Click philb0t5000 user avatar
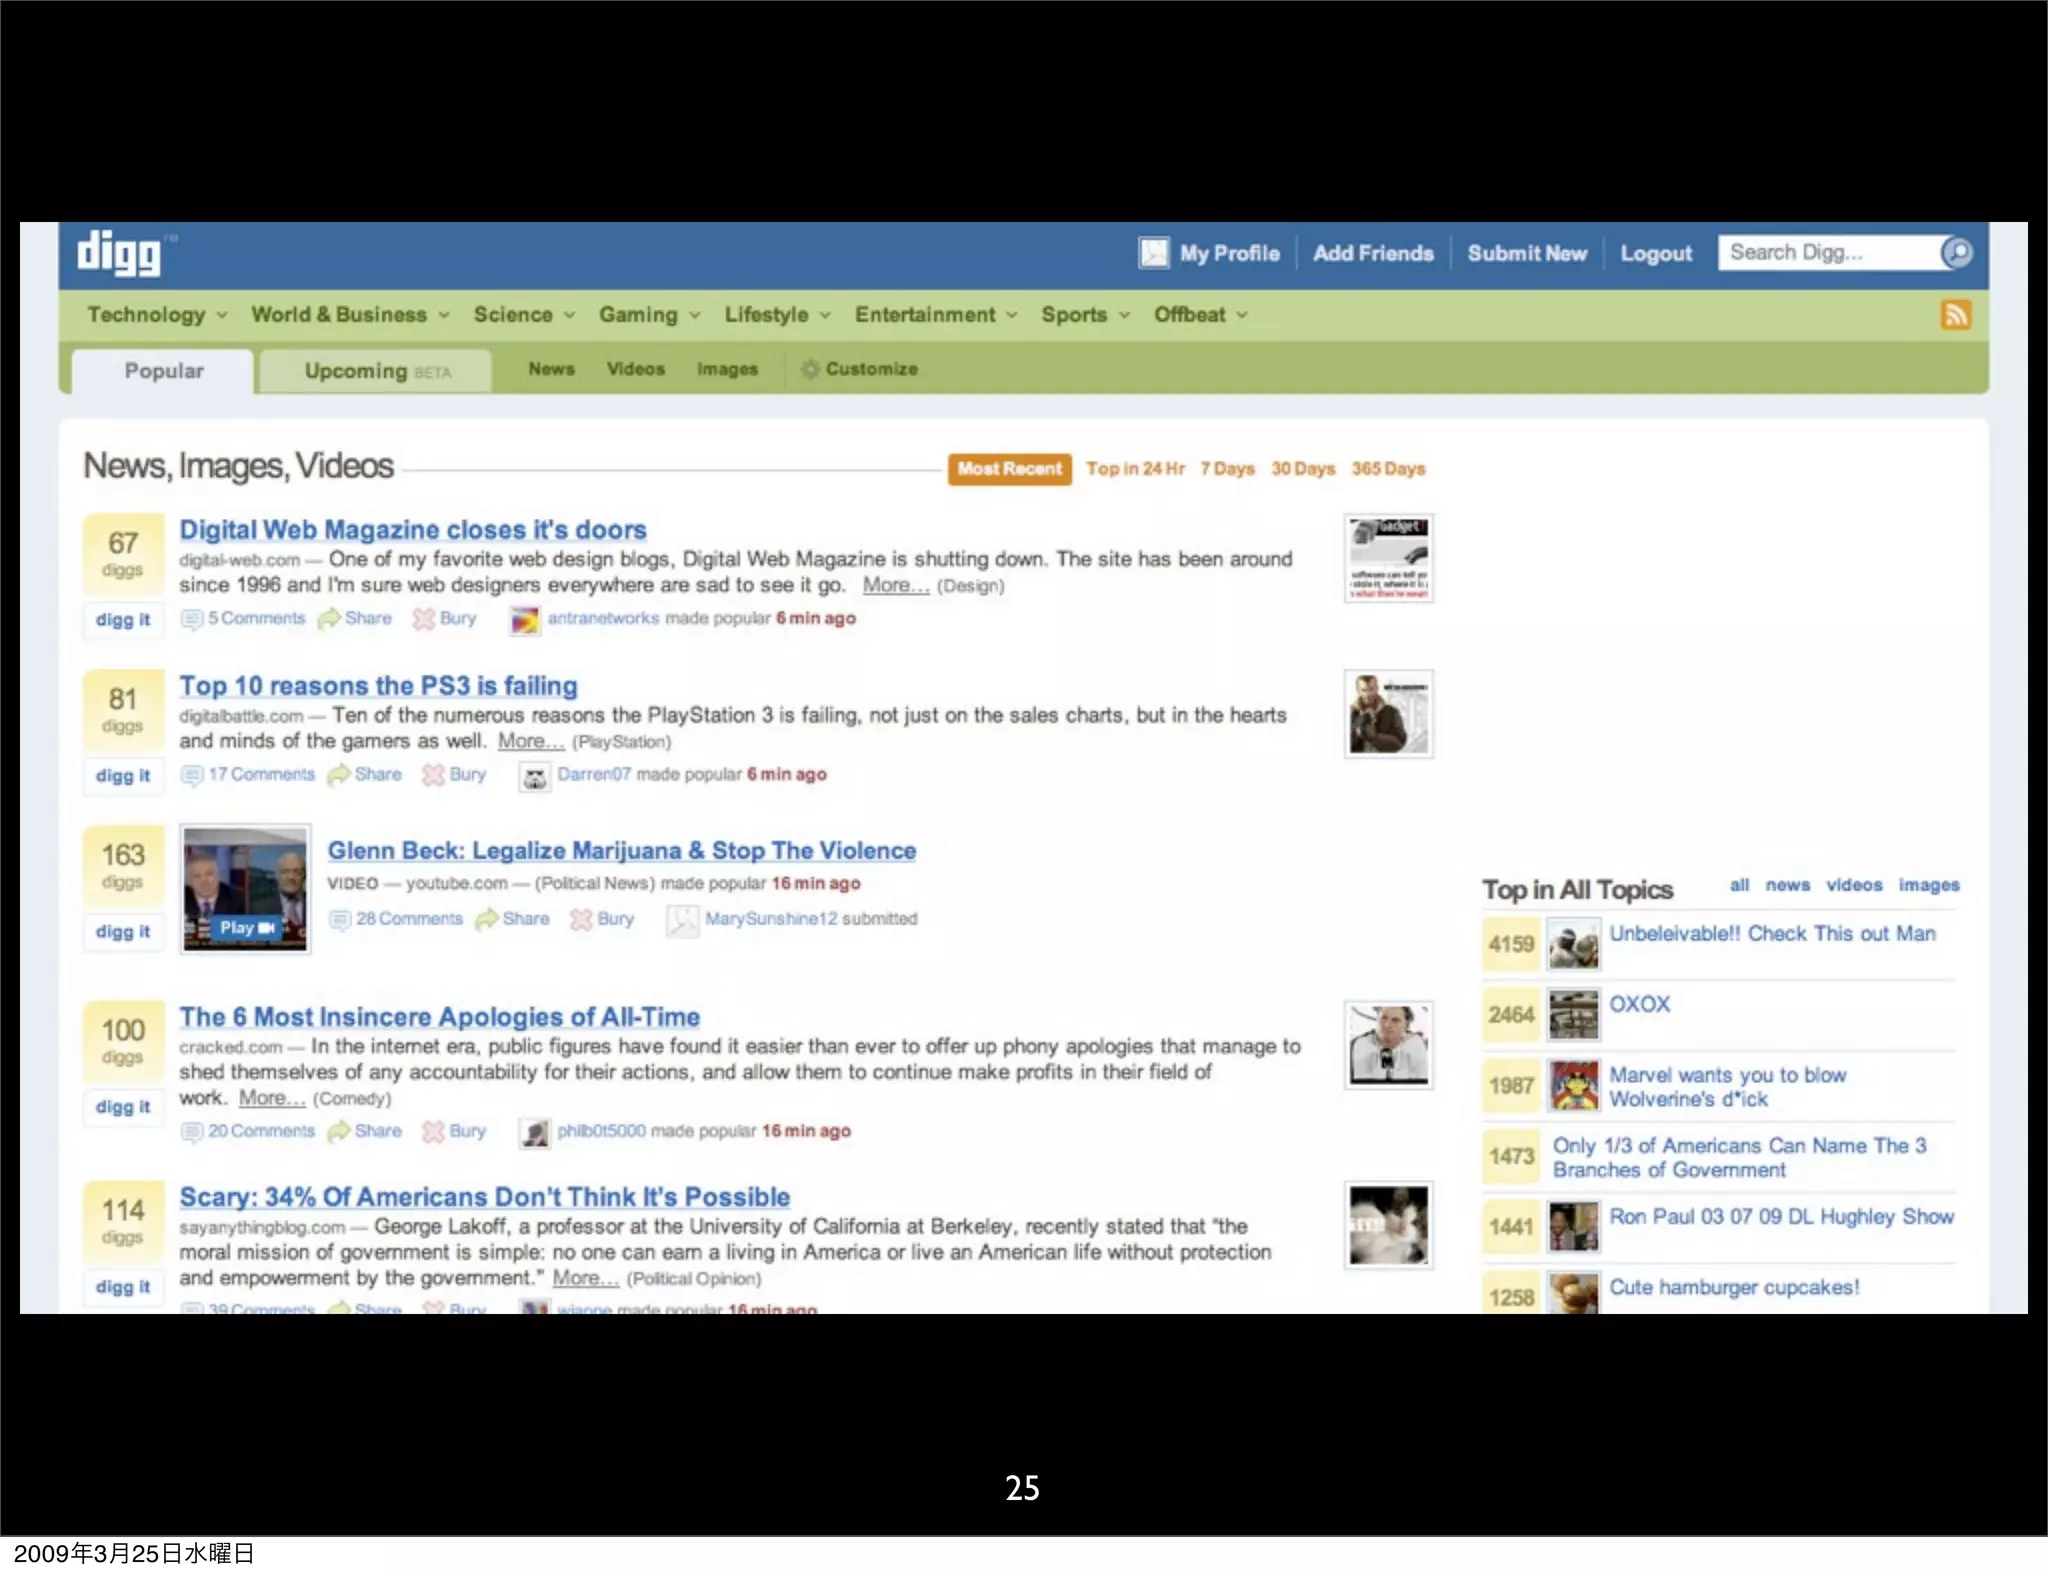Viewport: 2048px width, 1576px height. pos(534,1132)
